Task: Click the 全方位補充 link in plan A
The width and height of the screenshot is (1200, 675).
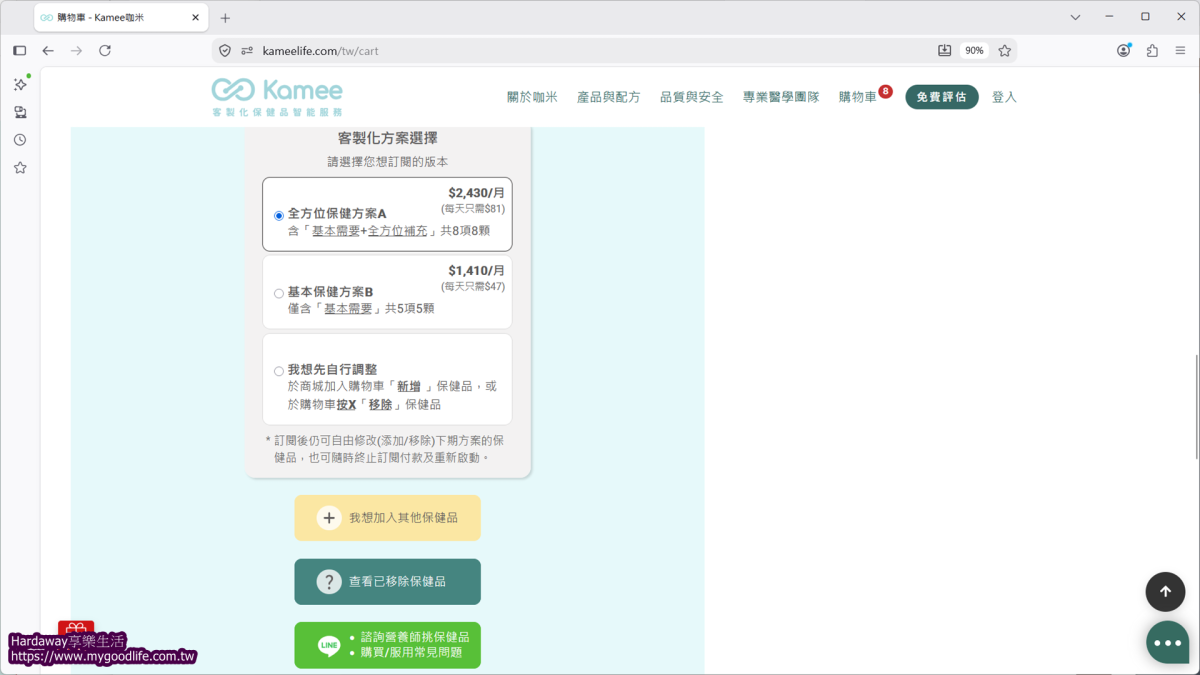Action: click(x=398, y=231)
